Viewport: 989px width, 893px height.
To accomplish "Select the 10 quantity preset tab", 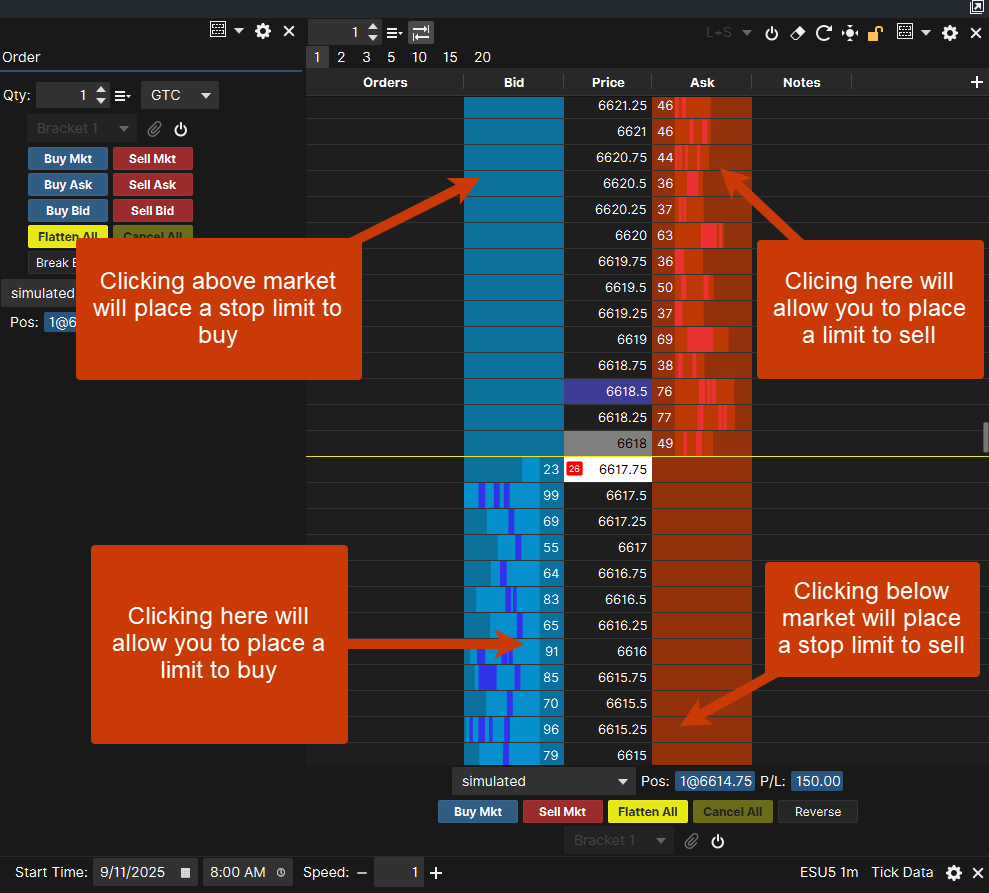I will (x=419, y=57).
